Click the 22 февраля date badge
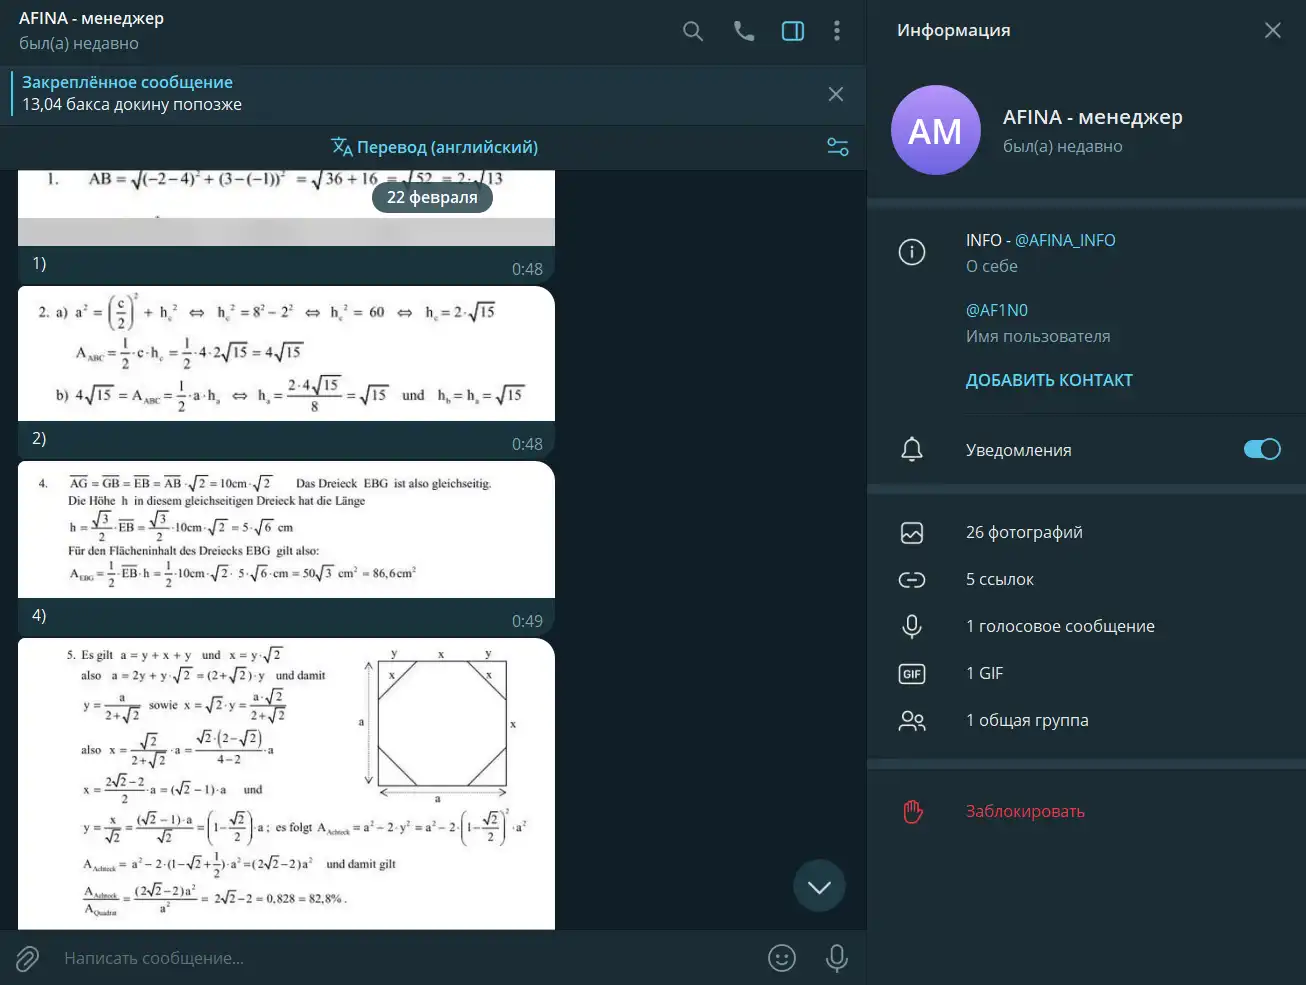This screenshot has height=985, width=1306. (x=432, y=197)
